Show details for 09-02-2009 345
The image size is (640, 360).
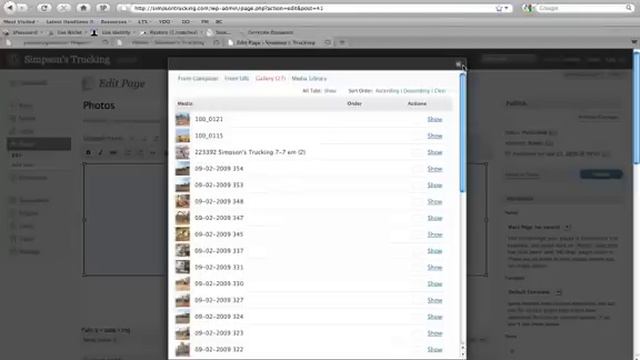coord(435,234)
